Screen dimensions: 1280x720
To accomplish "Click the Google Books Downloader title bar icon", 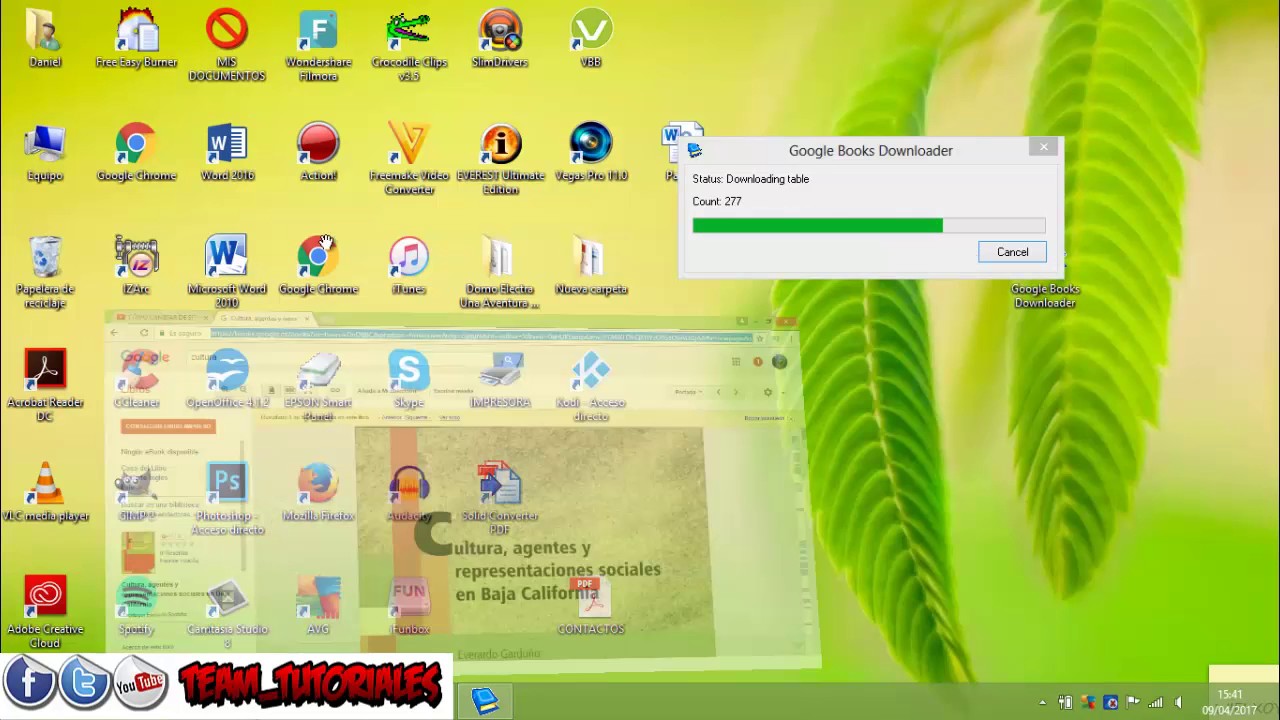I will [695, 151].
